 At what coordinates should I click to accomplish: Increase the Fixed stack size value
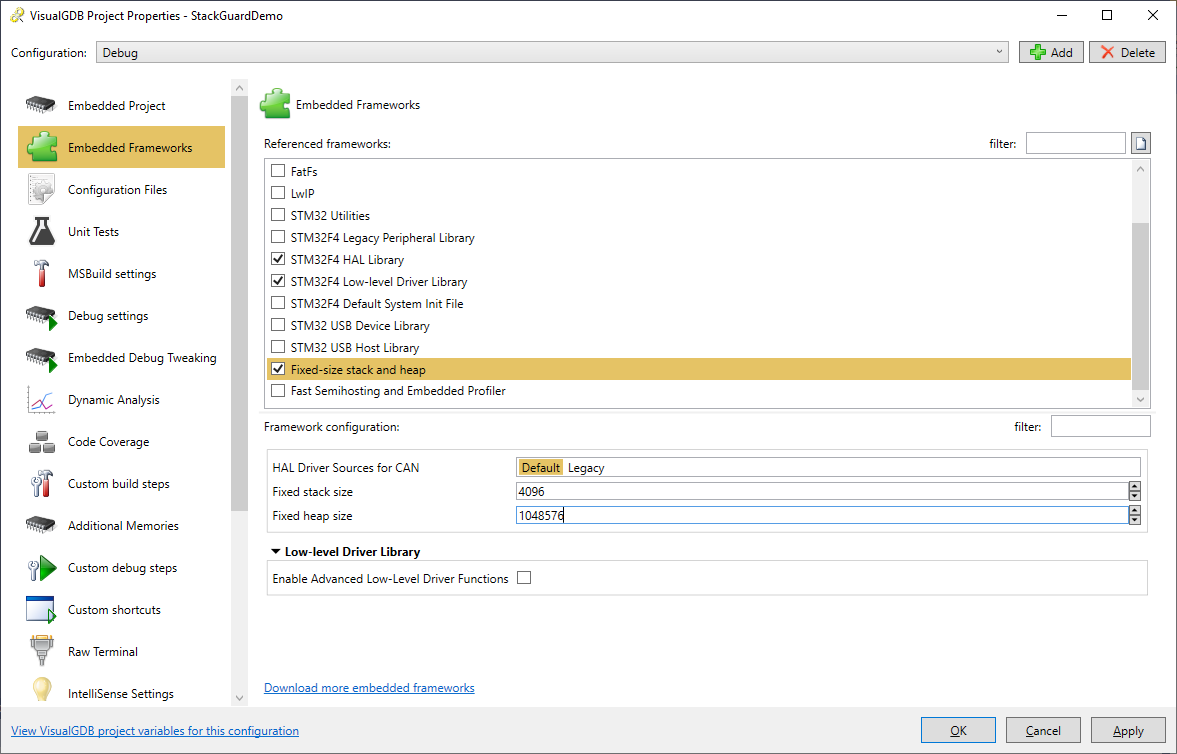pos(1134,487)
